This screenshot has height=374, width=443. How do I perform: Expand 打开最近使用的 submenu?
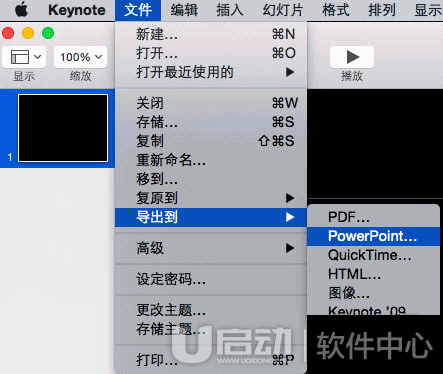tap(211, 72)
